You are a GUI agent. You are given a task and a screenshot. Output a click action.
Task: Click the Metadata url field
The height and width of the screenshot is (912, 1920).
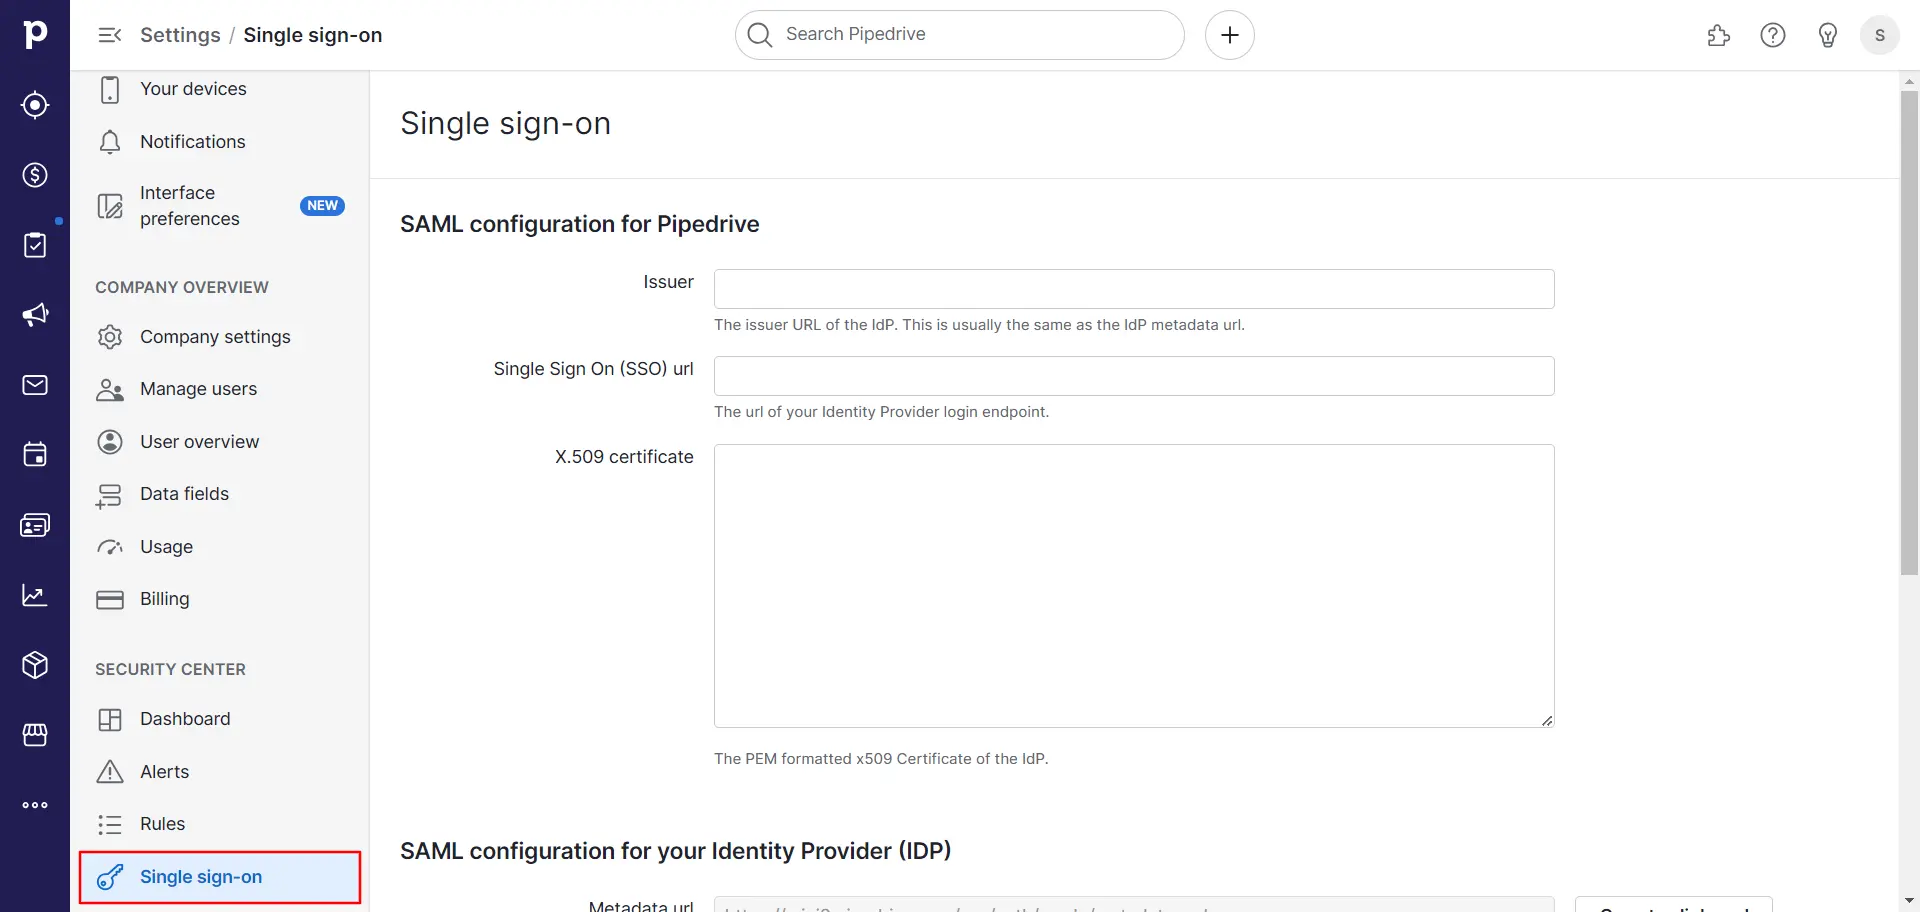(1134, 905)
